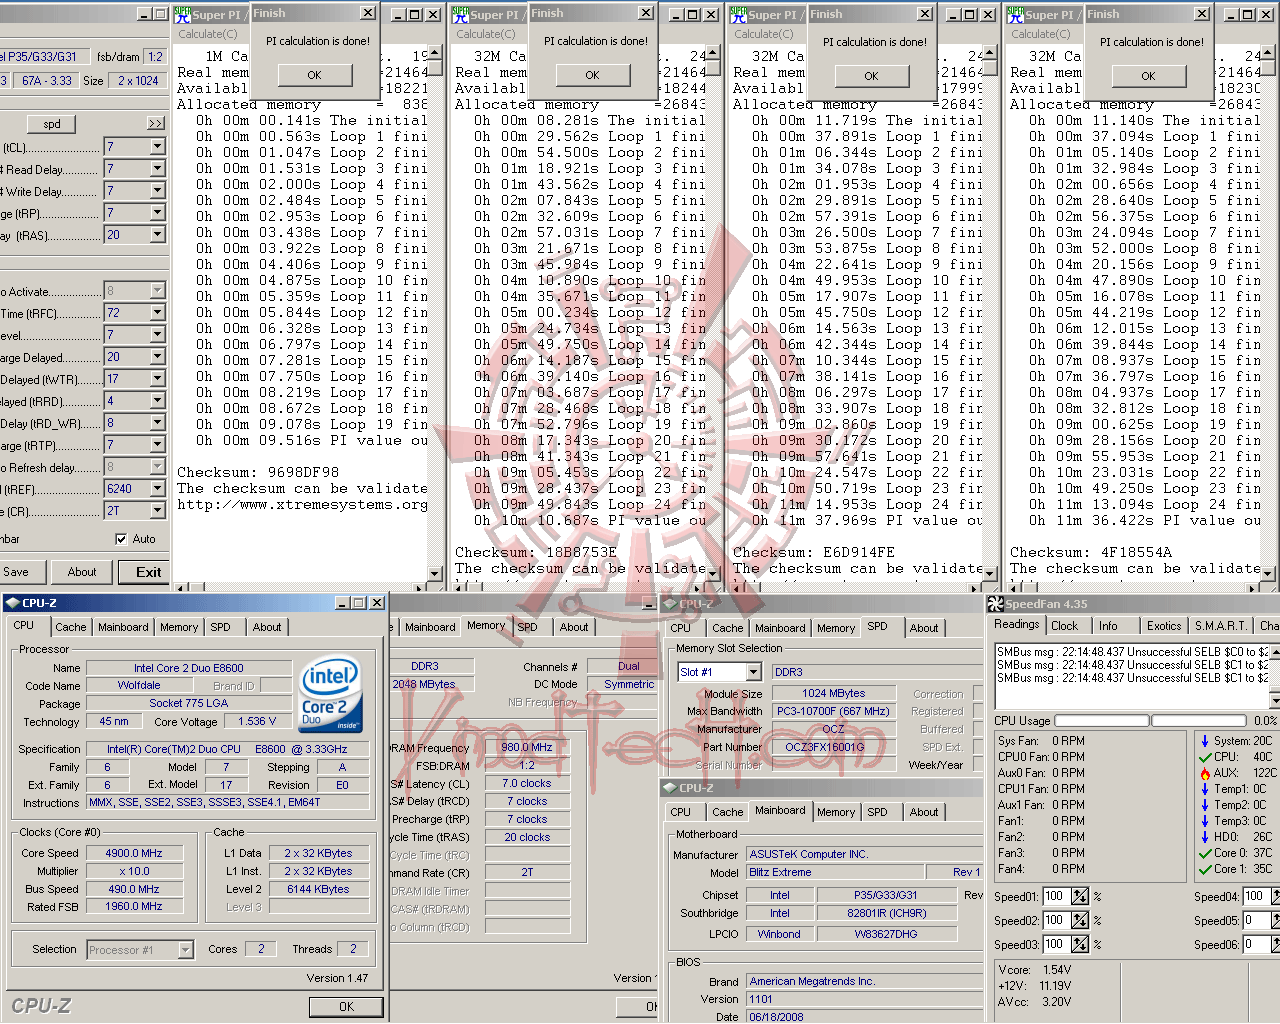Click the vertical scrollbar of the 1M Super PI window

tap(435, 312)
